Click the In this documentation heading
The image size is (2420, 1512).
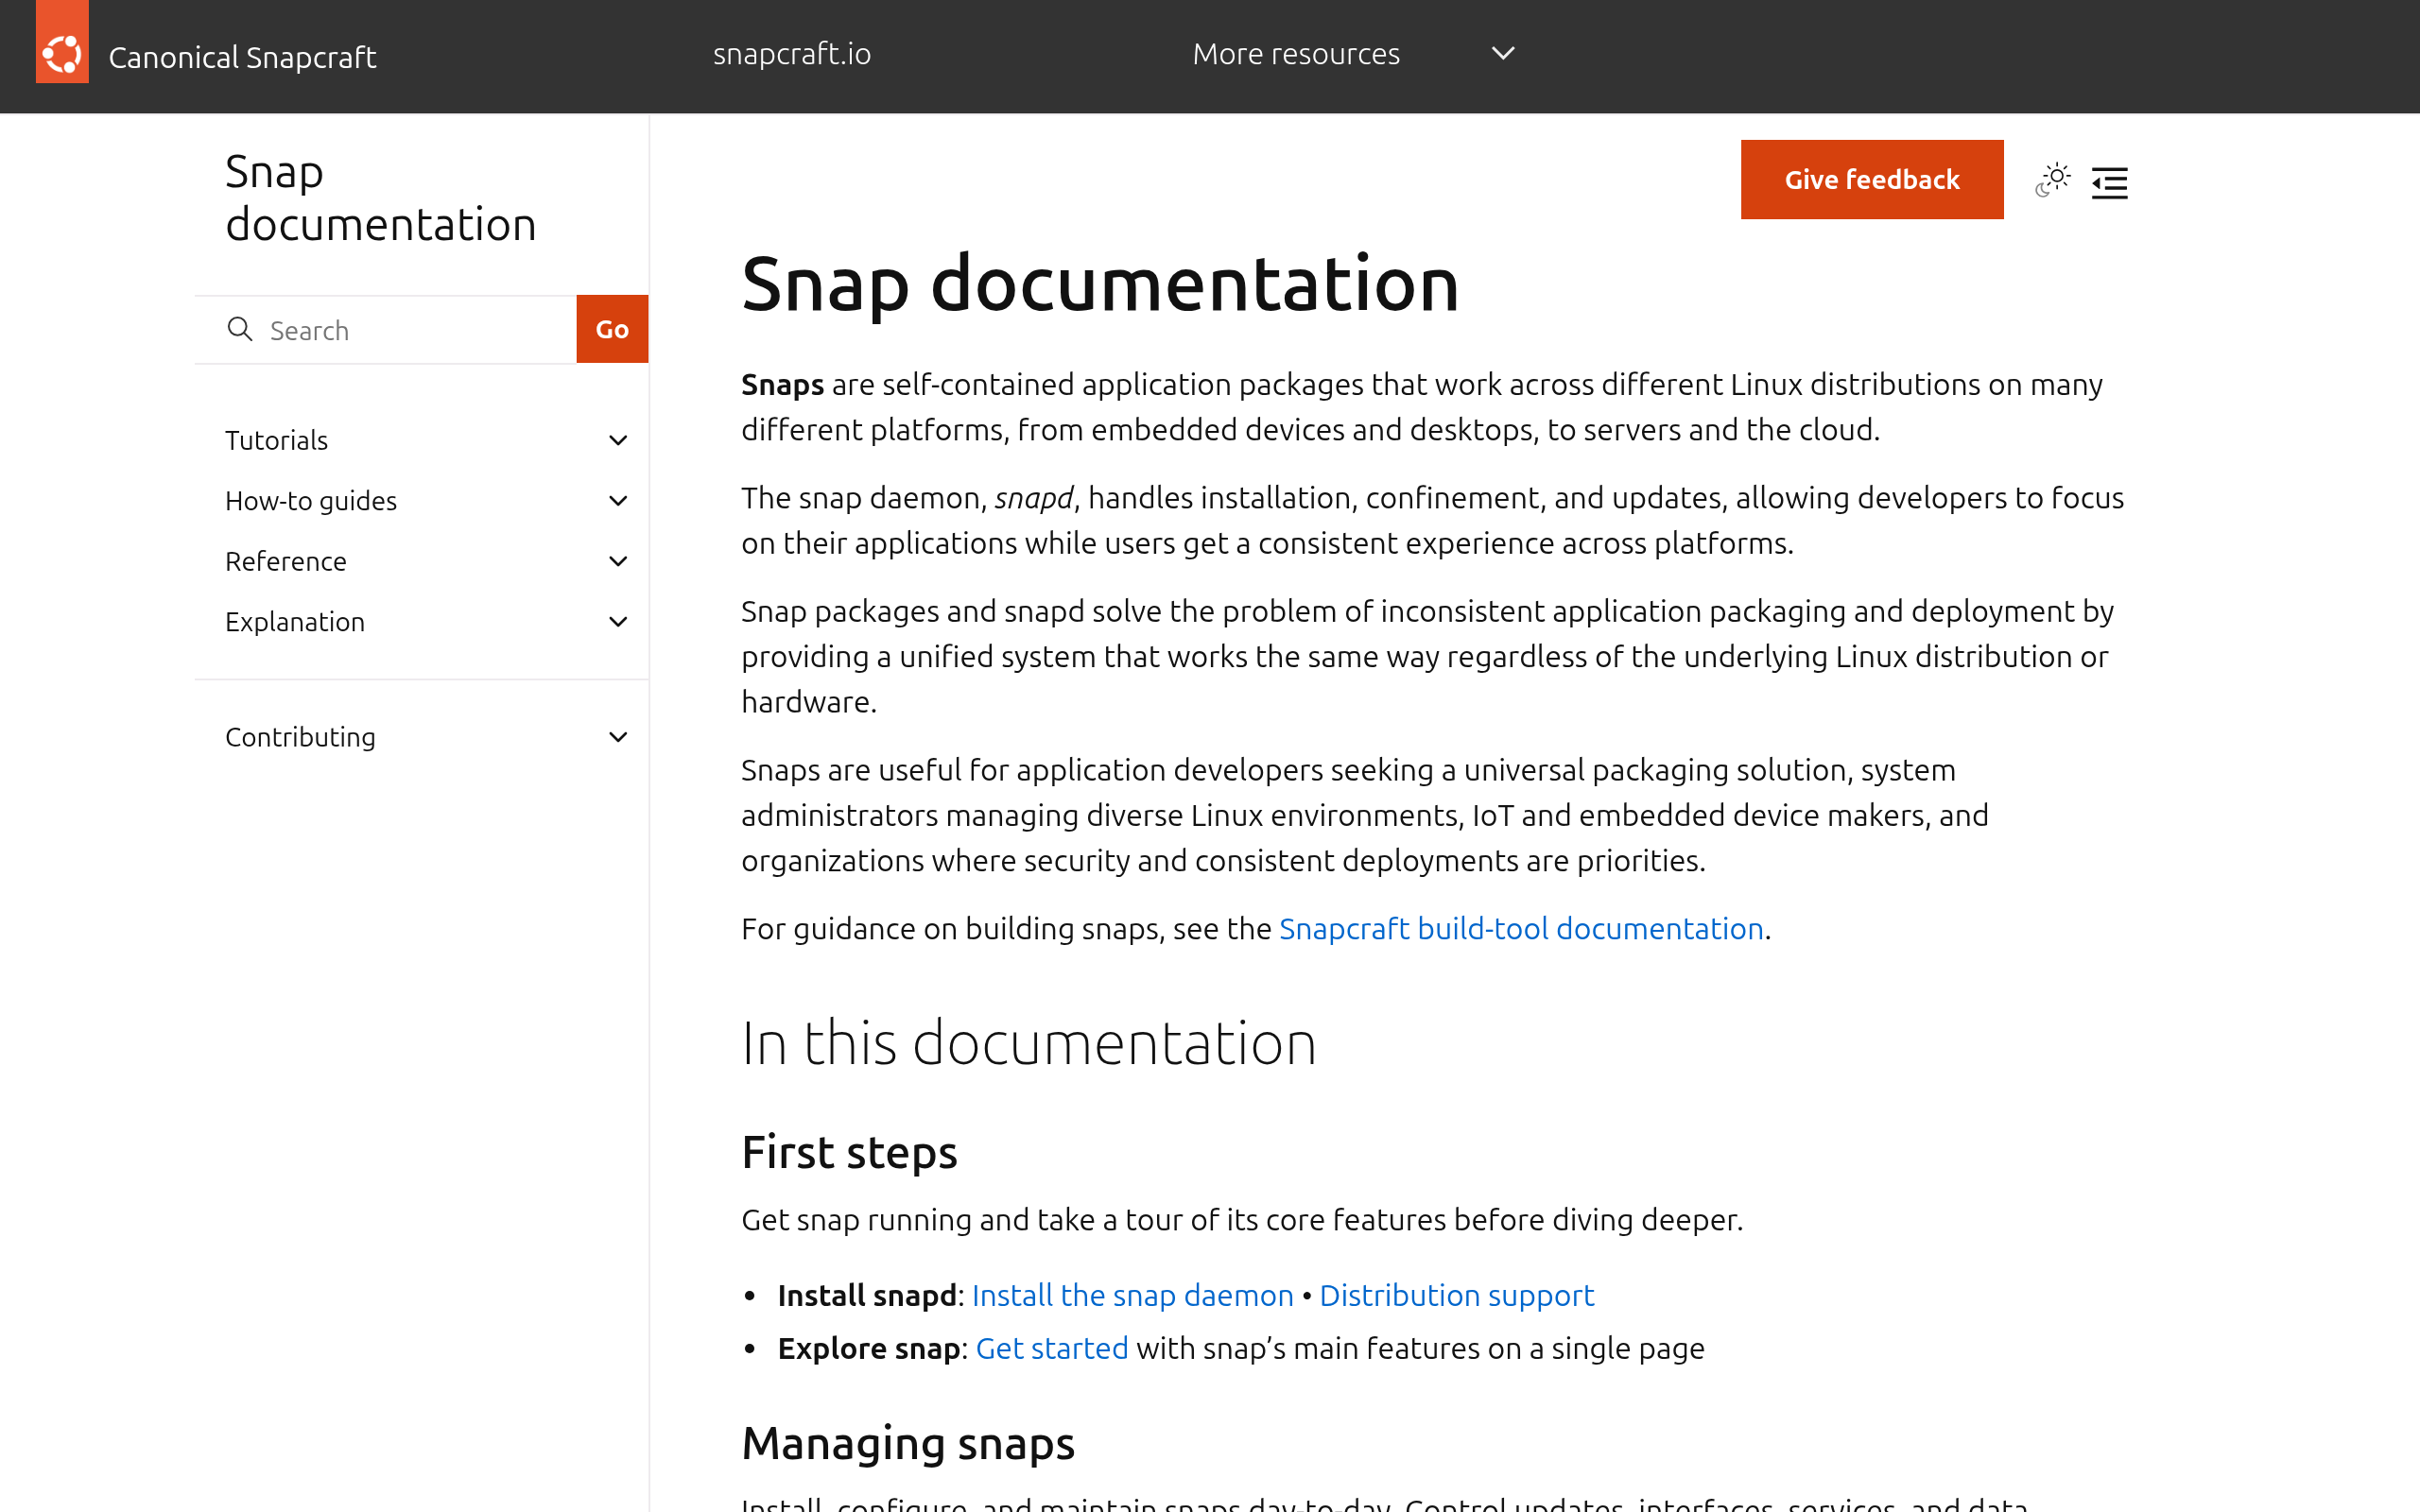tap(1029, 1043)
